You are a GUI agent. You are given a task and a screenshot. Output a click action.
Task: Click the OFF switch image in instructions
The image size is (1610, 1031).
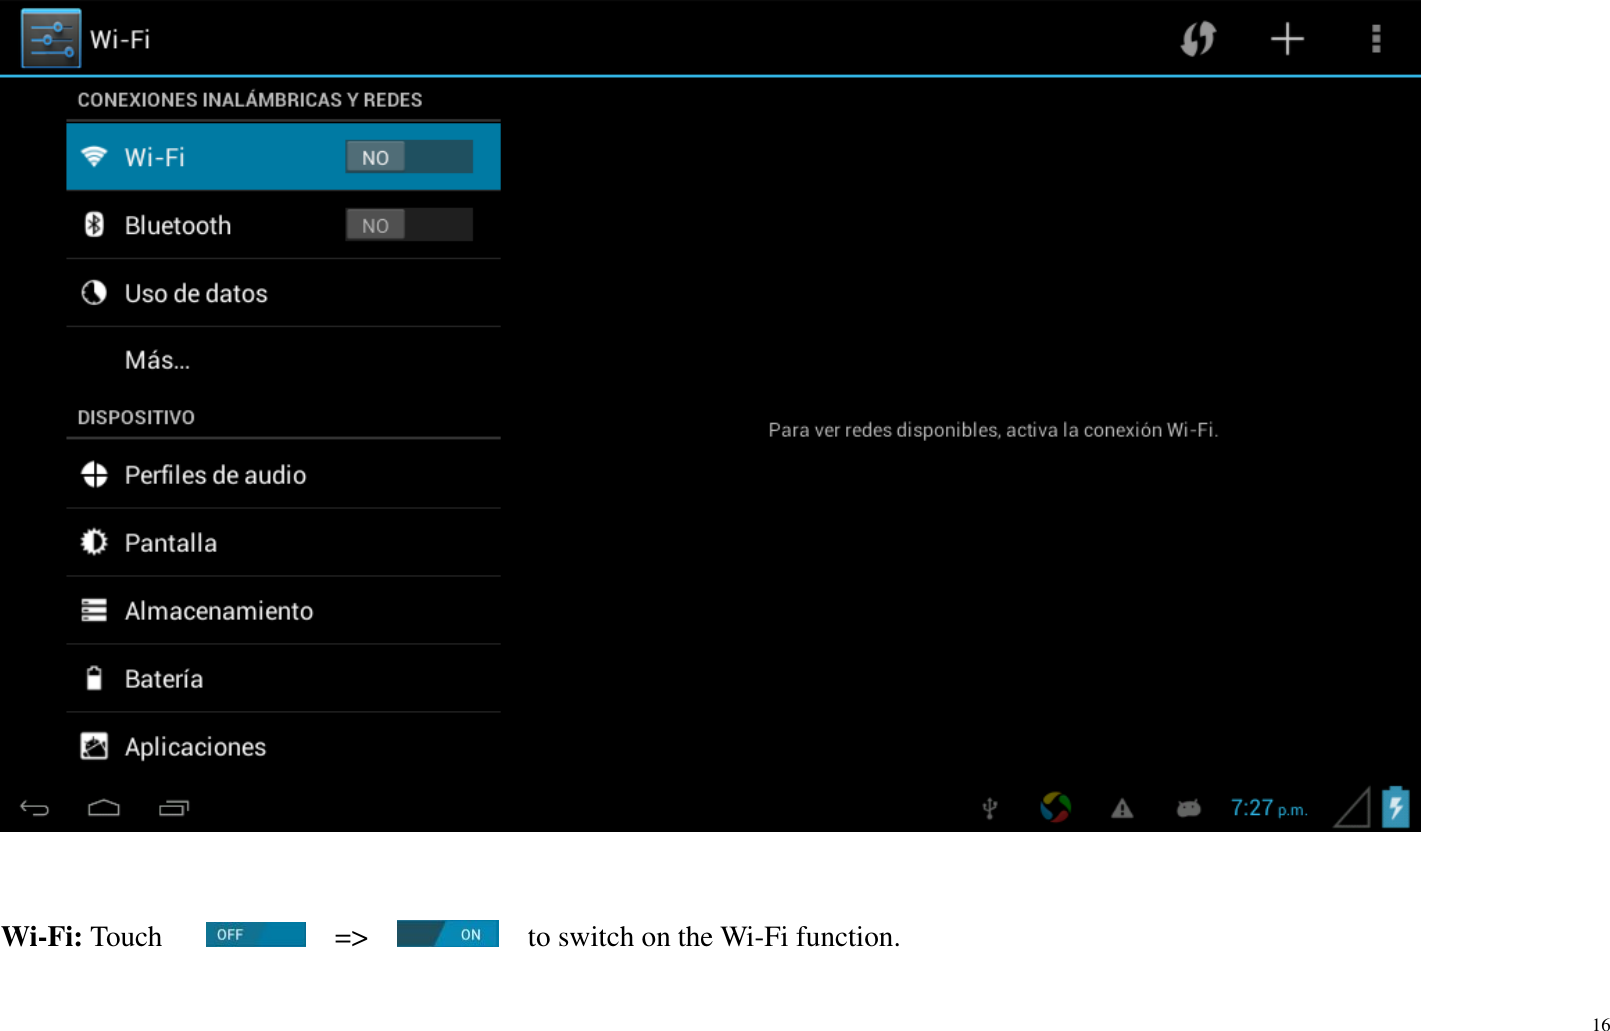tap(256, 934)
